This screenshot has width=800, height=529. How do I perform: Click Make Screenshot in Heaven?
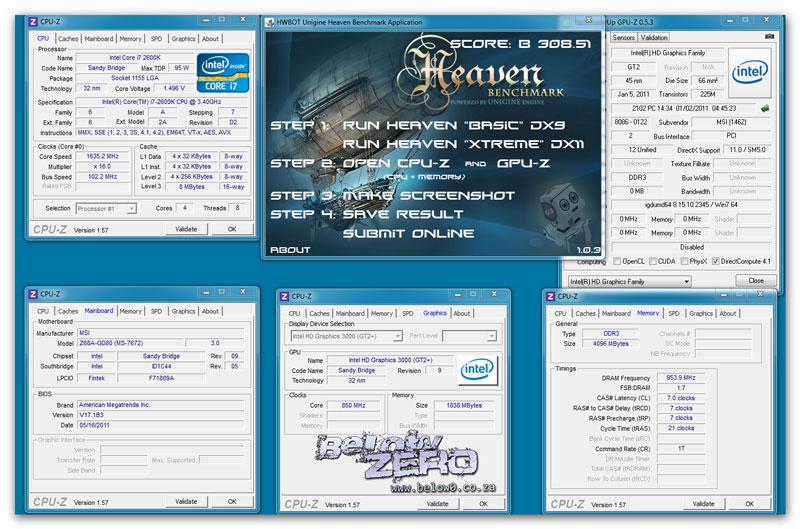click(x=429, y=196)
